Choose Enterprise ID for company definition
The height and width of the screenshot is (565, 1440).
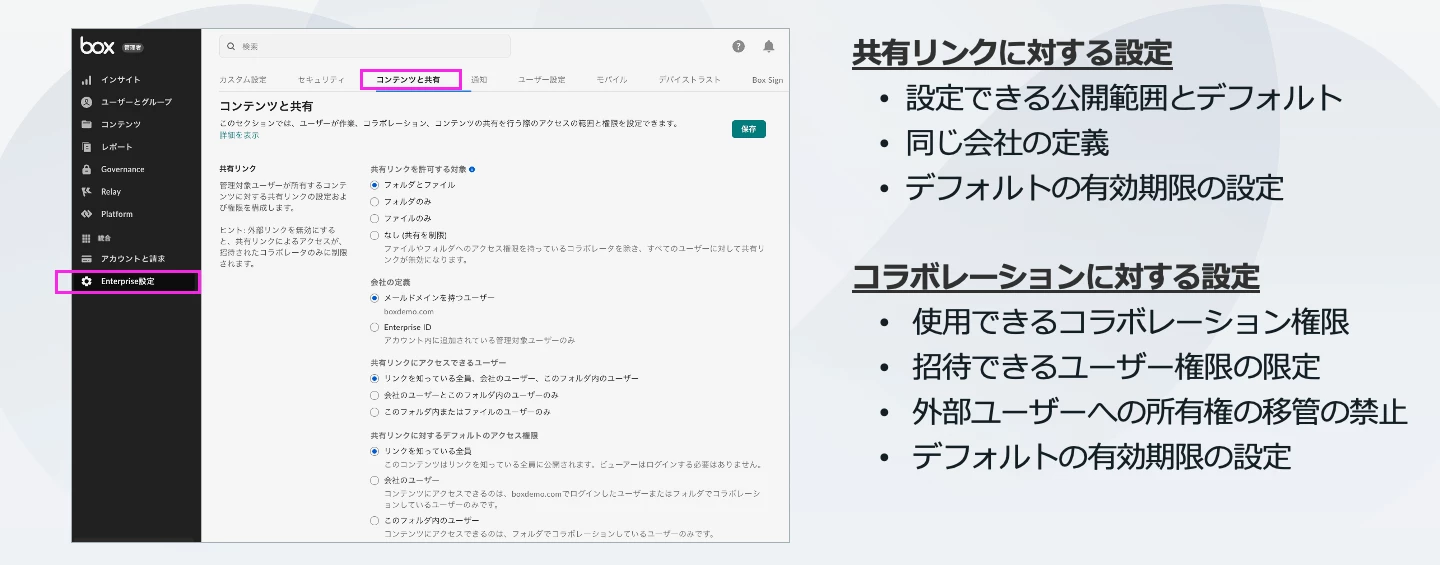[375, 327]
